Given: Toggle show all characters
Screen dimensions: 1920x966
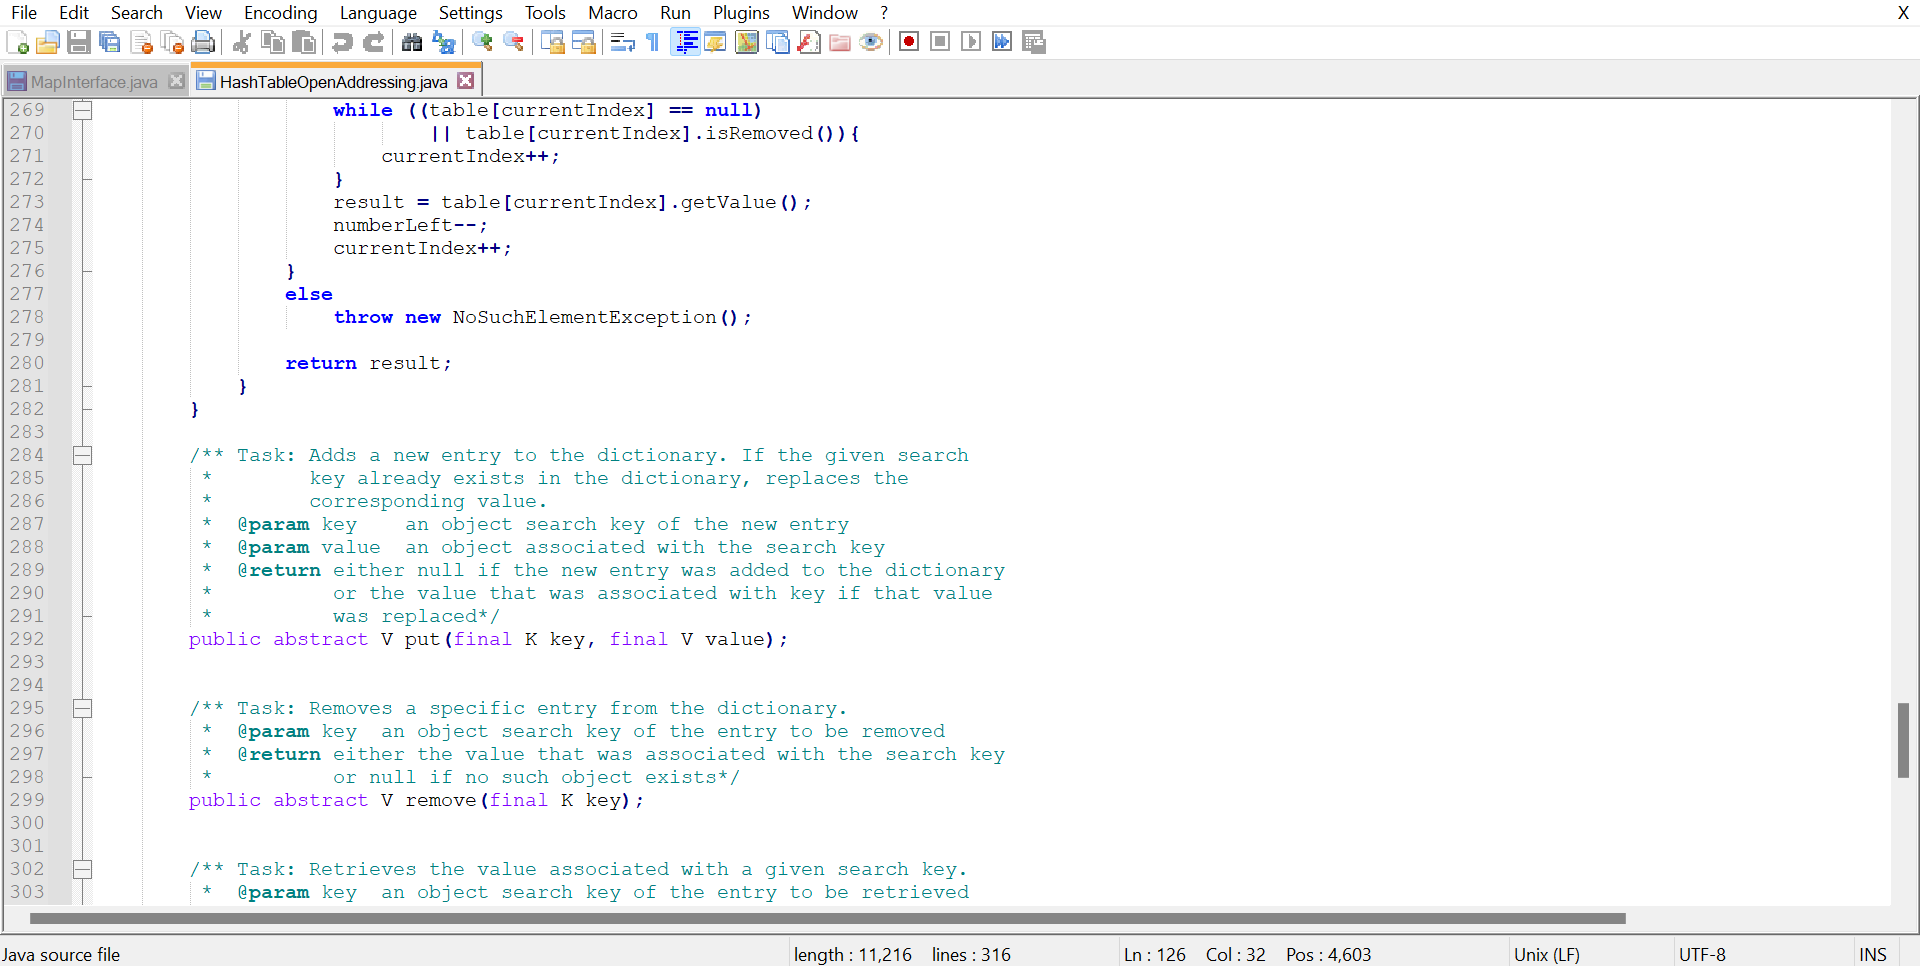Looking at the screenshot, I should [x=651, y=42].
